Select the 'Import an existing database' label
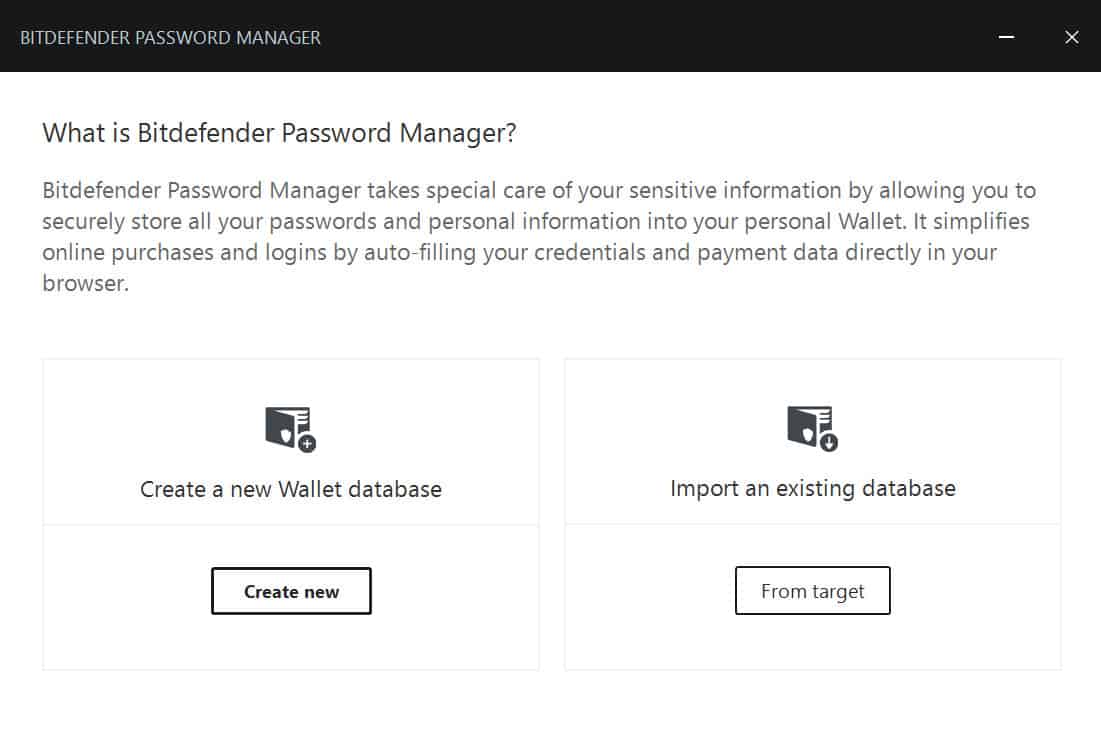This screenshot has height=732, width=1101. 812,488
